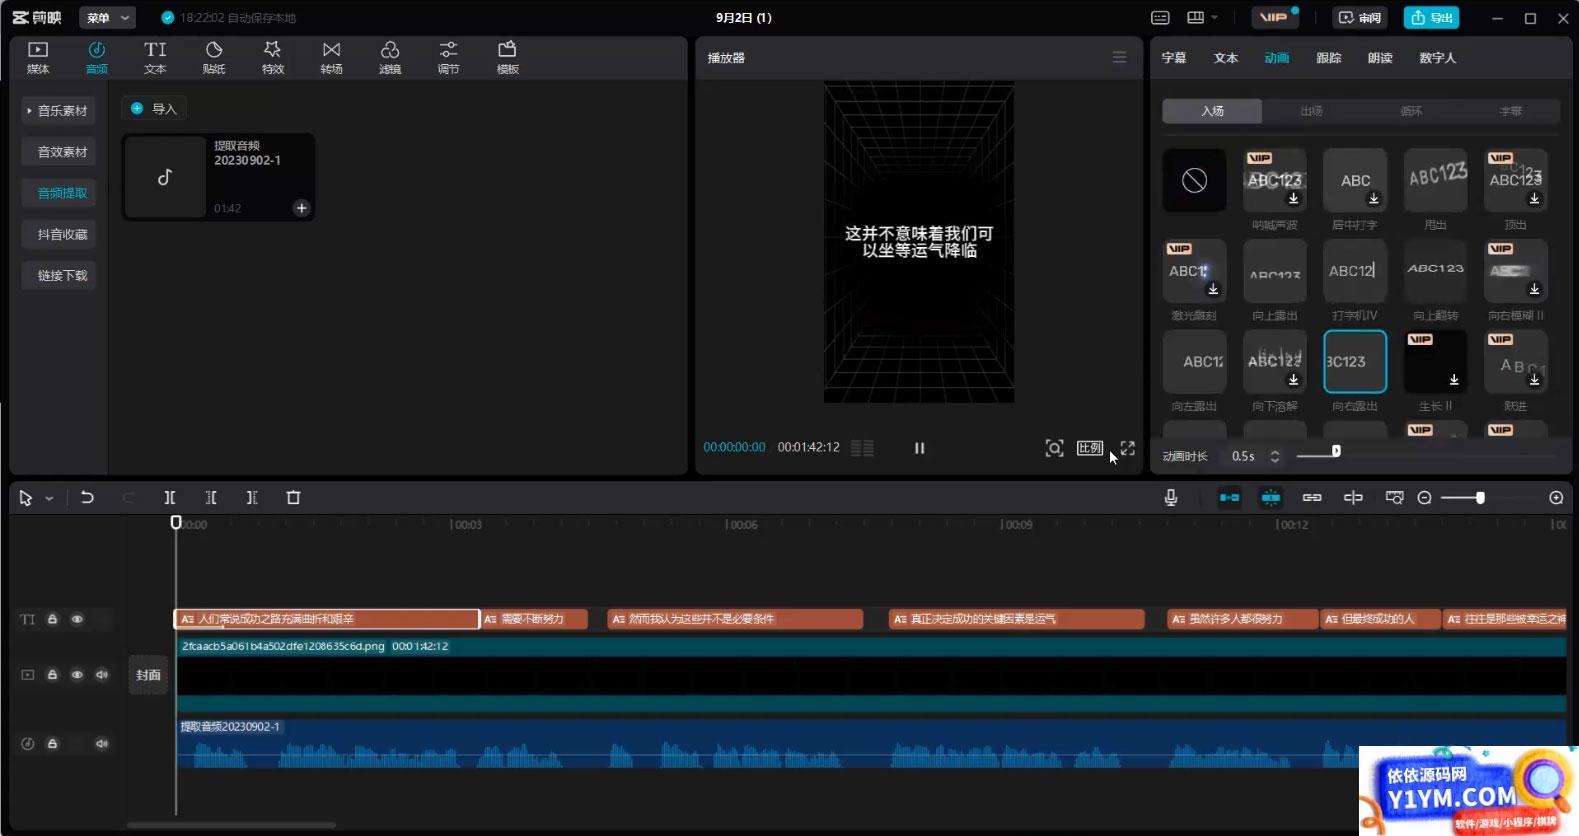Switch to the 循环 loop animations tab

click(1411, 111)
